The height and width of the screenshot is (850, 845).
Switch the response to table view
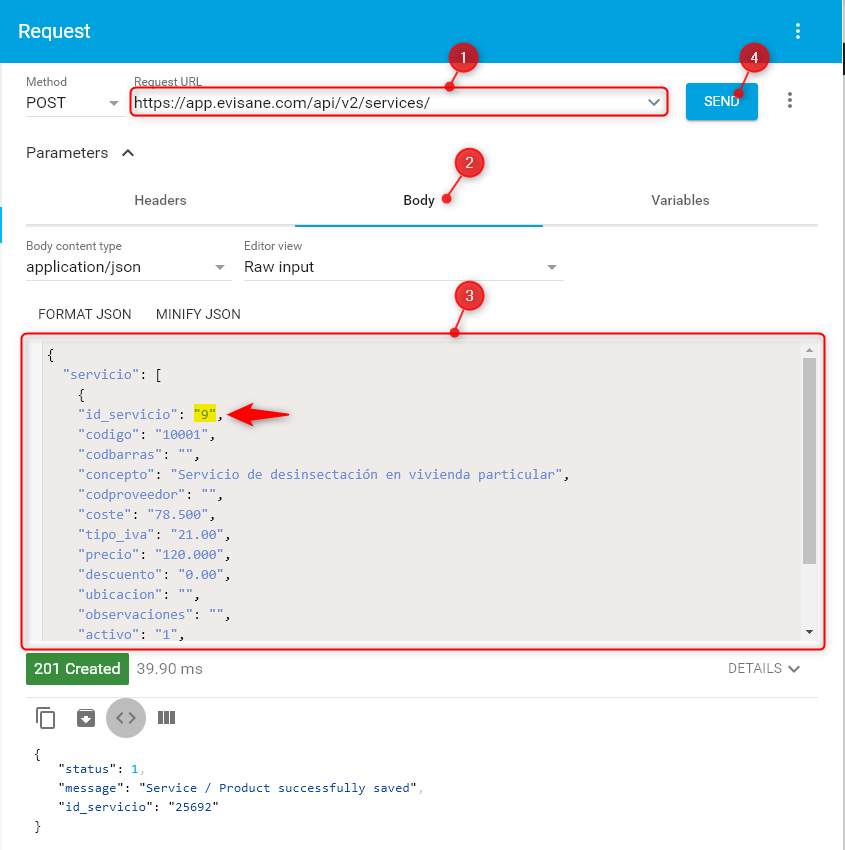pos(167,717)
